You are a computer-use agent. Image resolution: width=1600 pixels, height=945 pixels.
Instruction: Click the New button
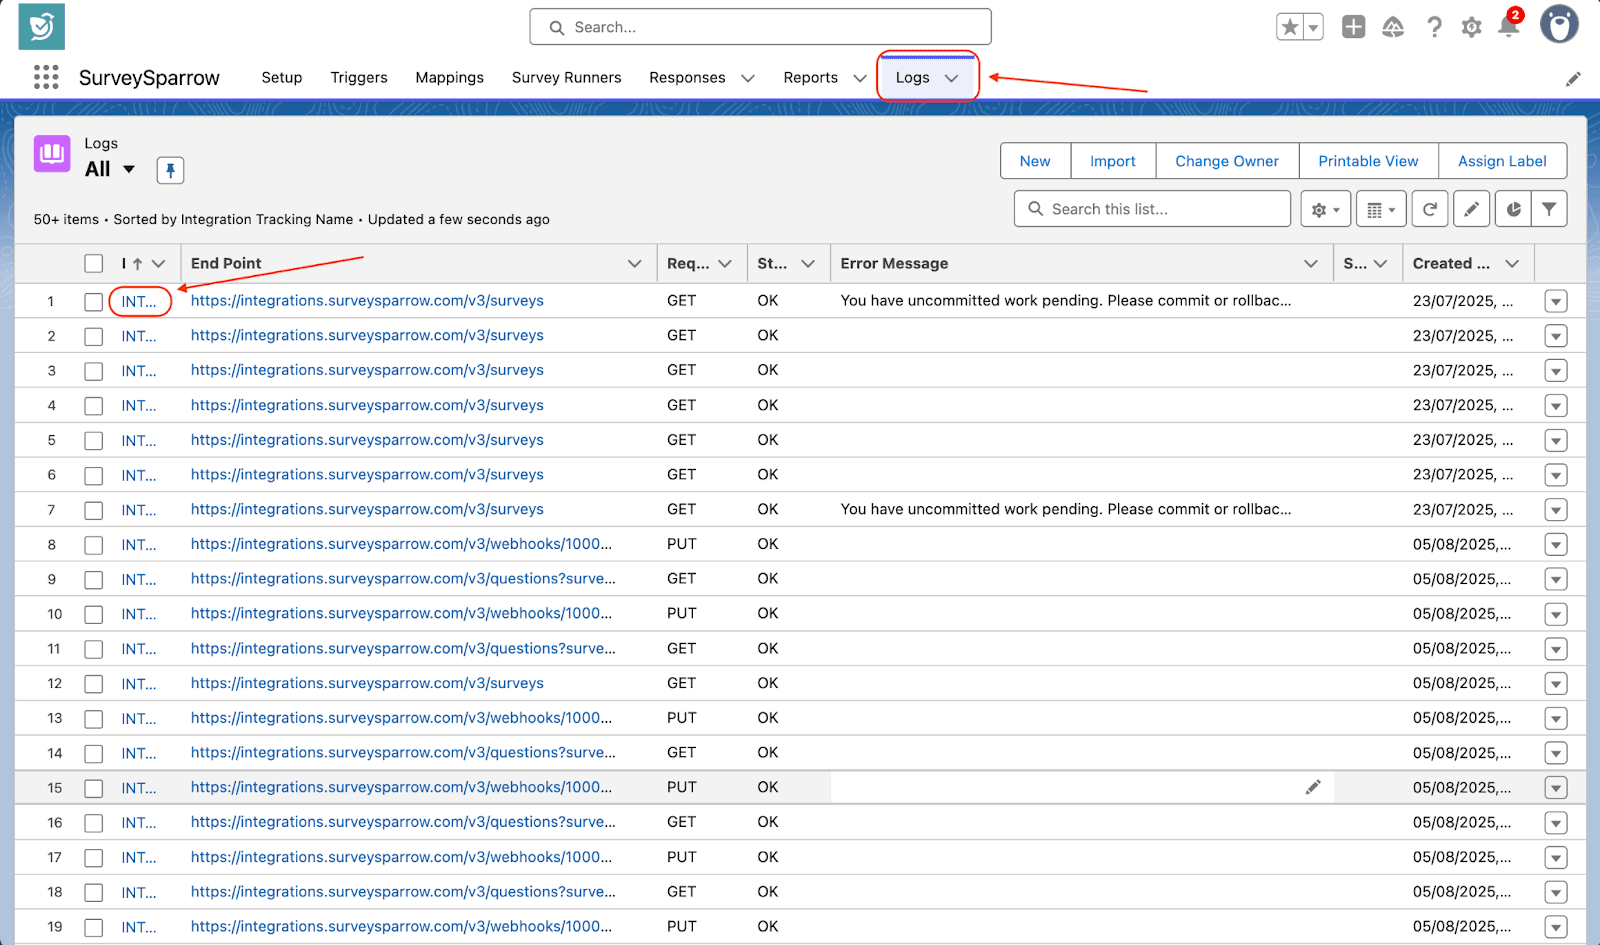pyautogui.click(x=1035, y=161)
